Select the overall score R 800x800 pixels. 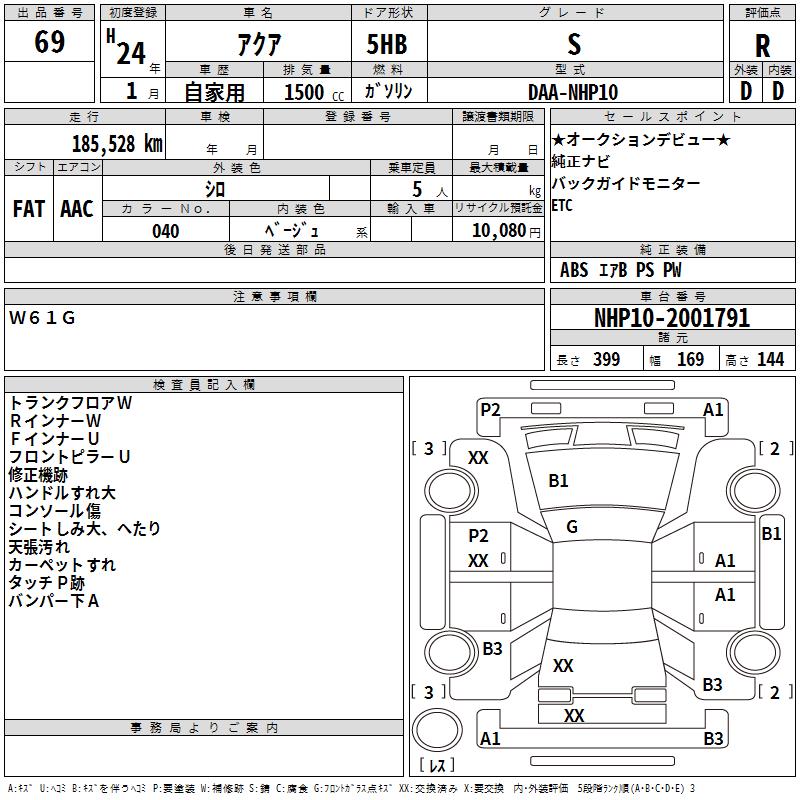[762, 46]
